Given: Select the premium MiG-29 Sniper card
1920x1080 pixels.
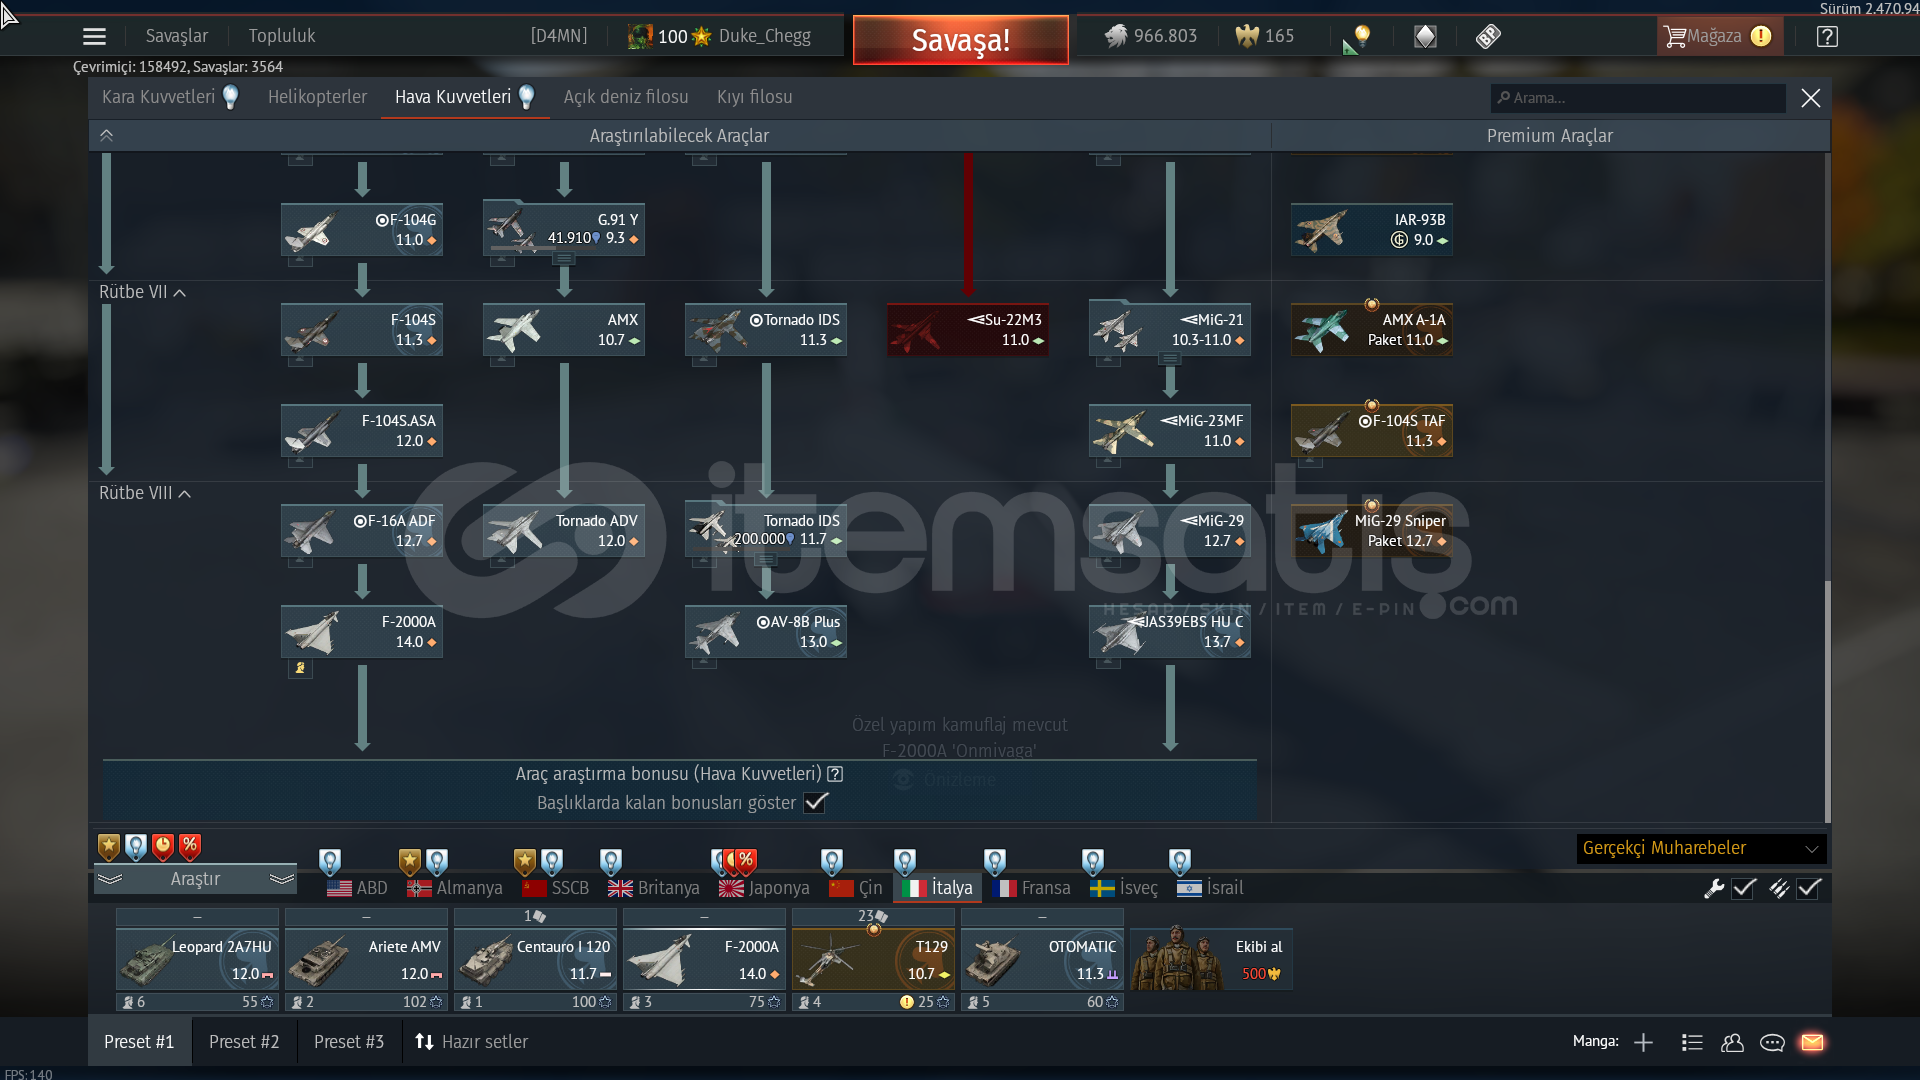Looking at the screenshot, I should [1372, 531].
